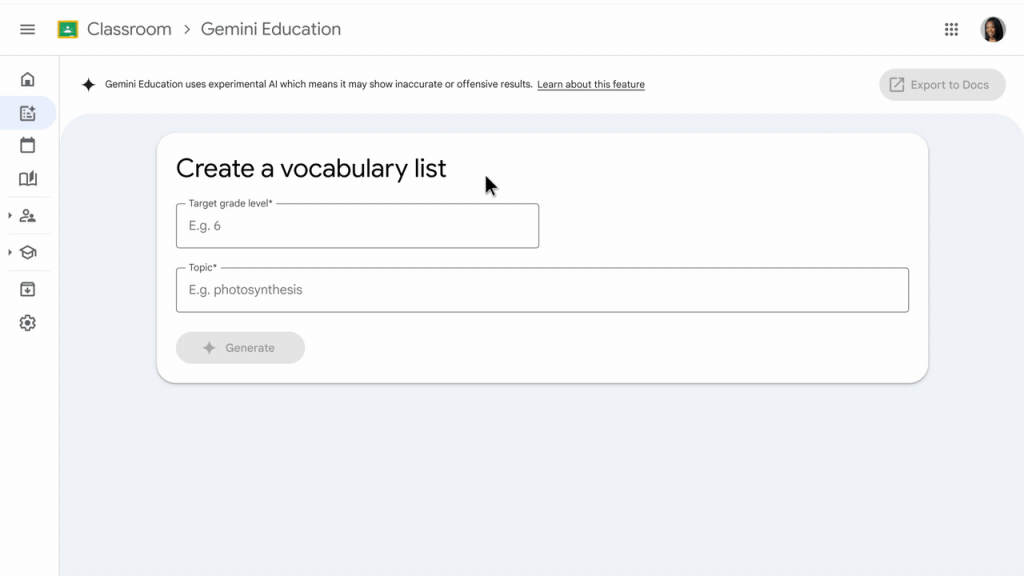The image size is (1024, 576).
Task: Open archived classes sidebar icon
Action: (28, 289)
